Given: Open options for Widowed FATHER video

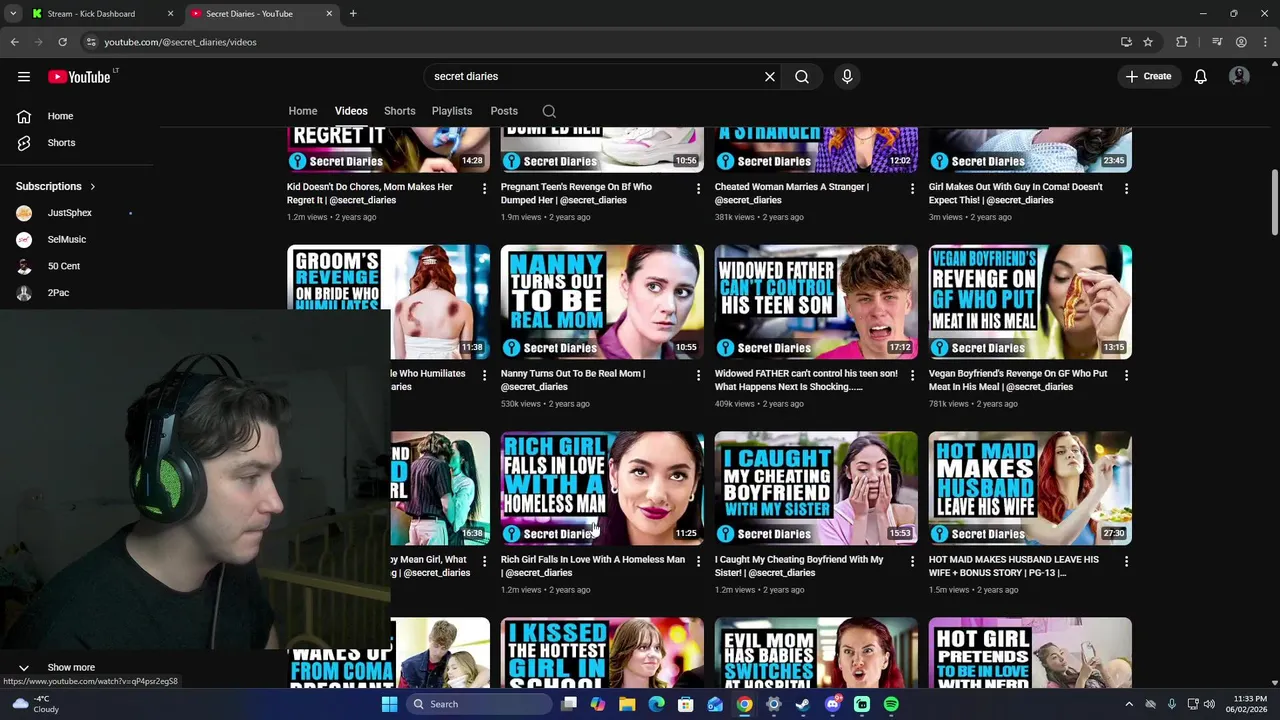Looking at the screenshot, I should (x=912, y=375).
